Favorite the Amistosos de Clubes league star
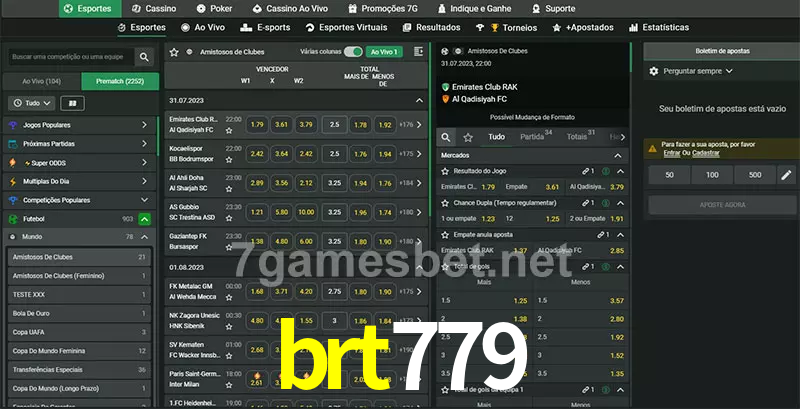The width and height of the screenshot is (800, 409). click(174, 51)
